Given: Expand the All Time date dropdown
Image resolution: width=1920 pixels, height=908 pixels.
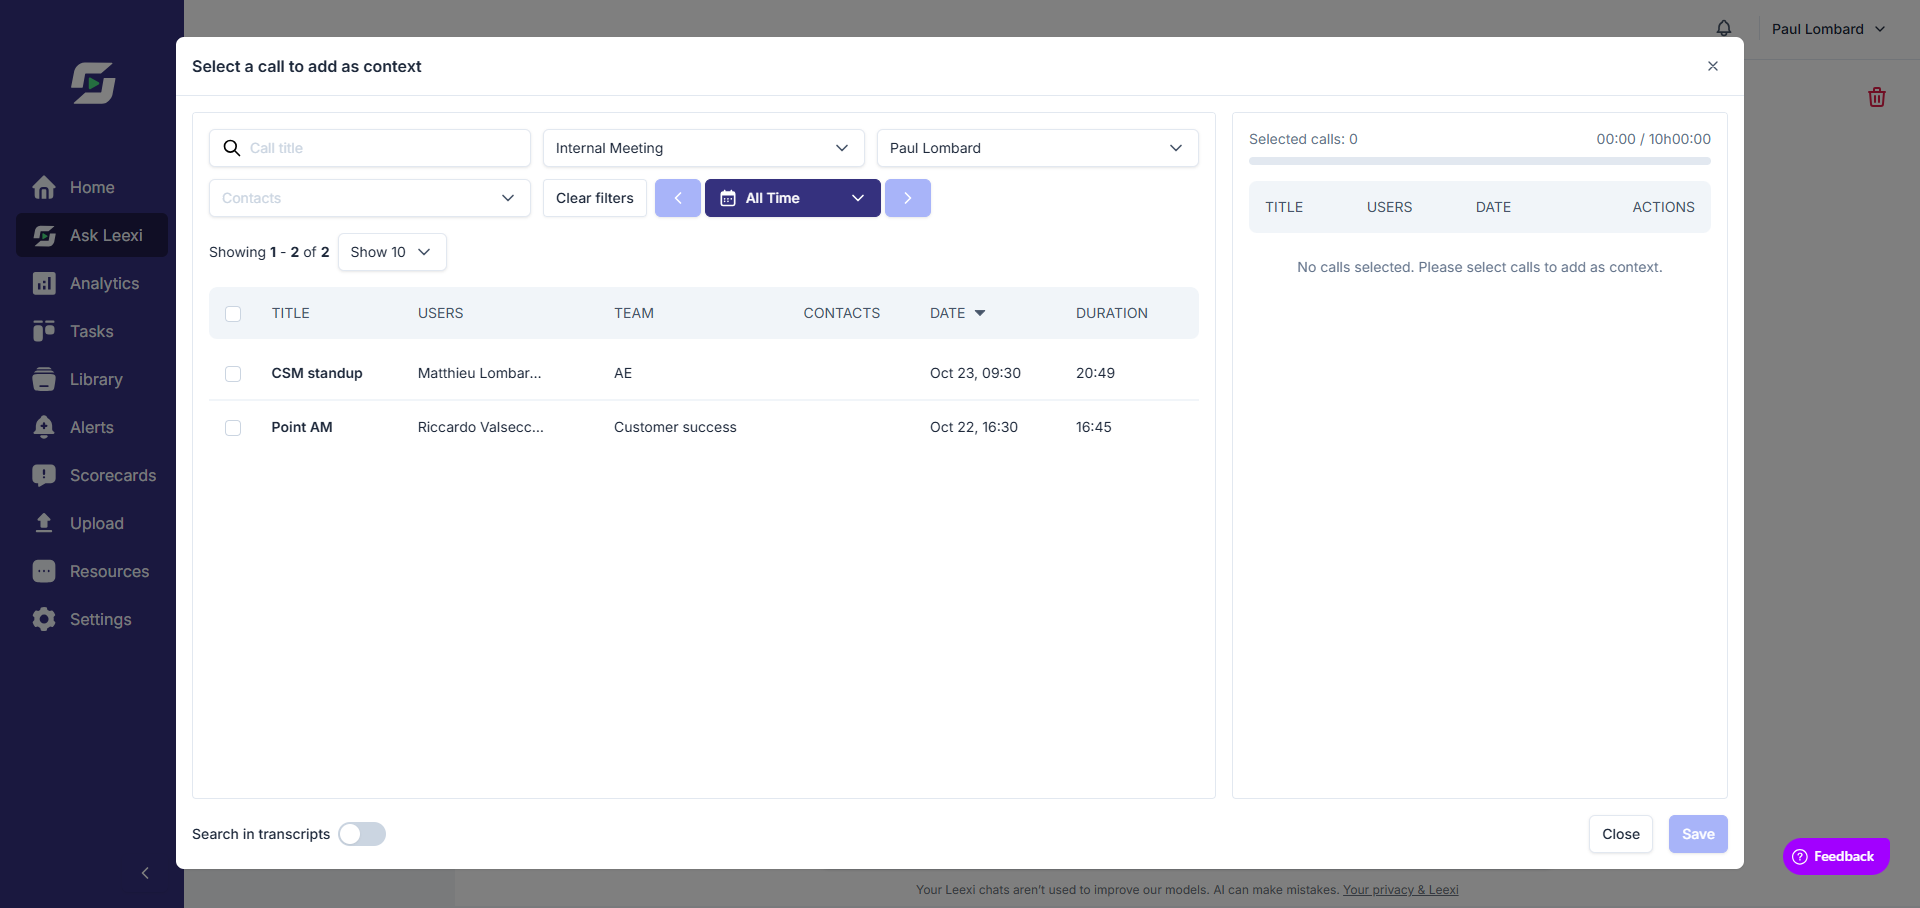Looking at the screenshot, I should tap(793, 198).
